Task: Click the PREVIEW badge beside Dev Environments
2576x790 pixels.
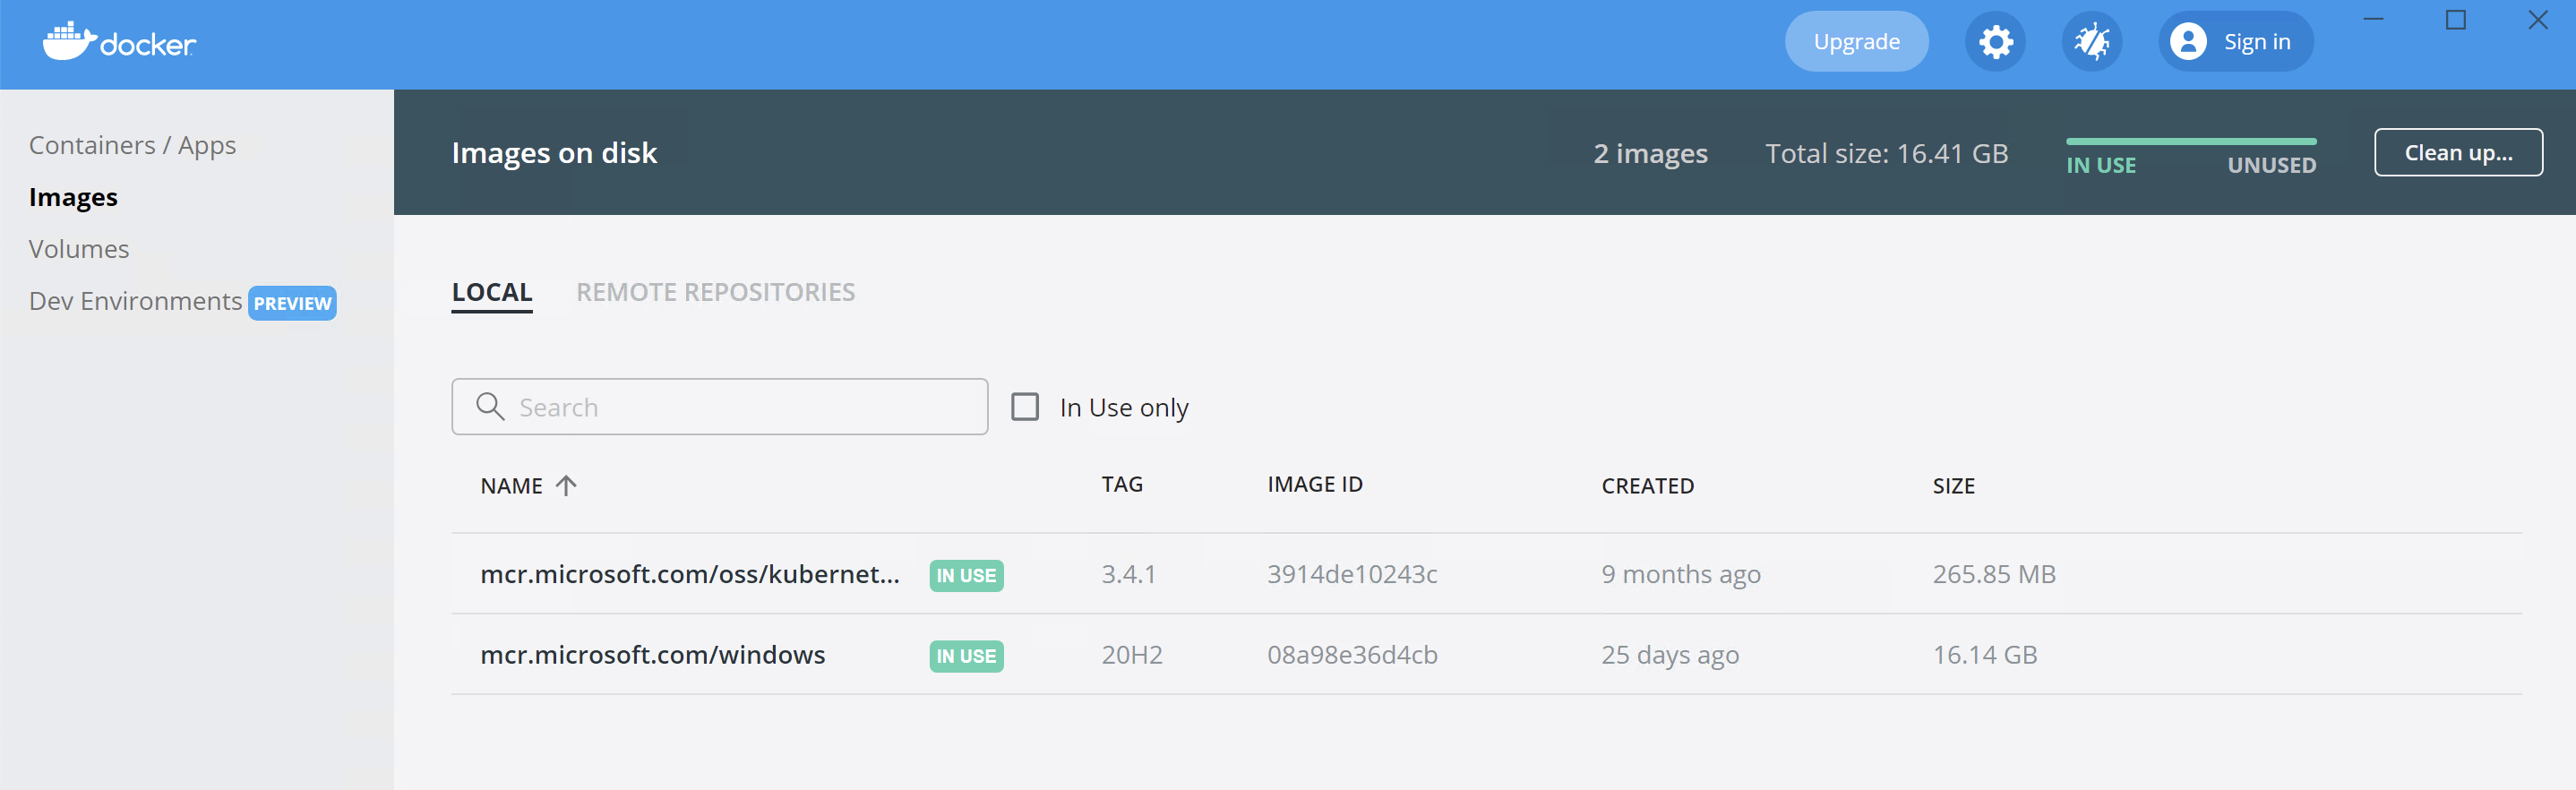Action: 292,303
